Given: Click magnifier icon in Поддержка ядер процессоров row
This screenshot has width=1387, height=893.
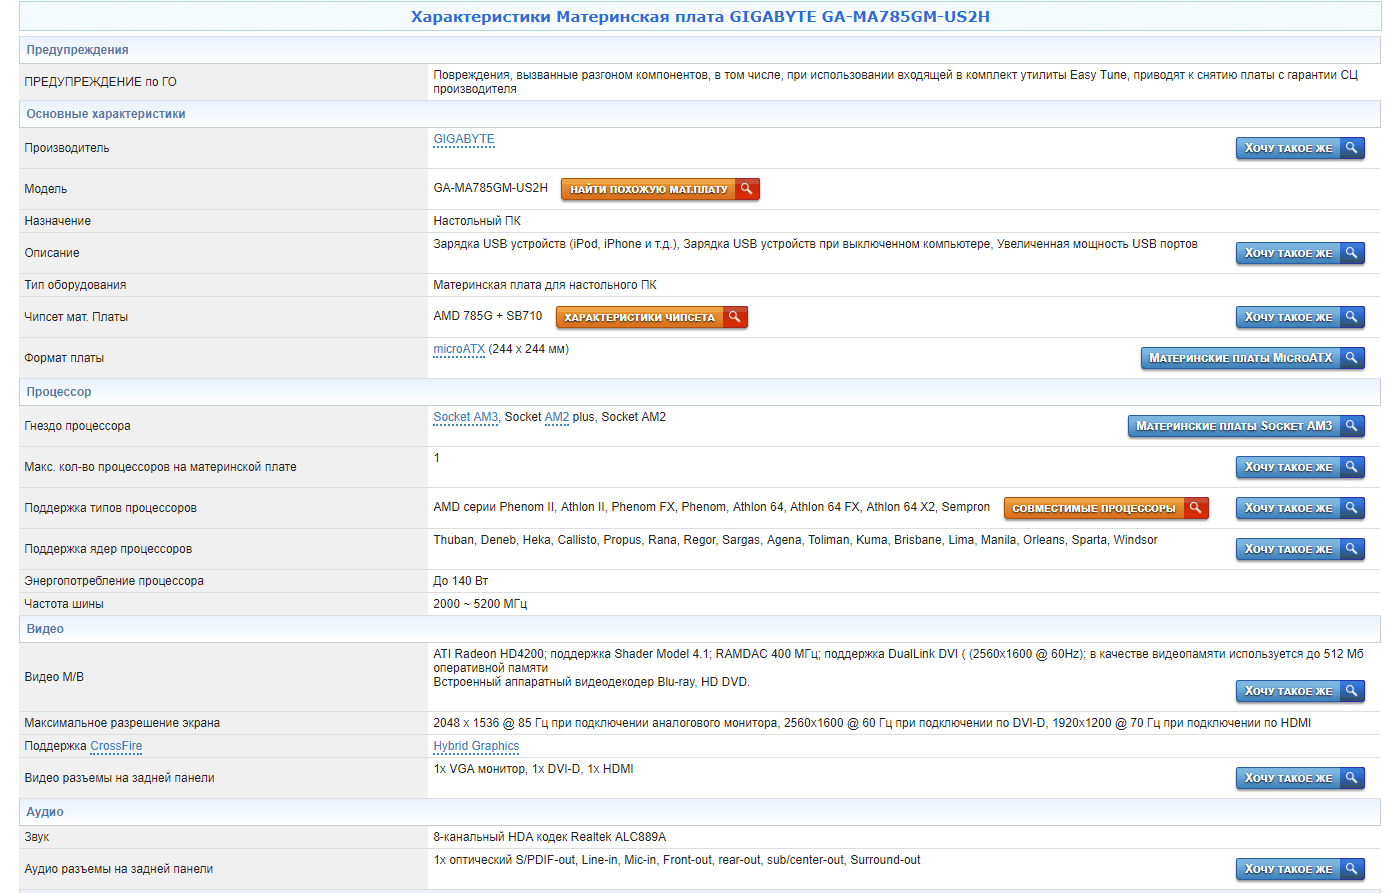Looking at the screenshot, I should tap(1352, 549).
